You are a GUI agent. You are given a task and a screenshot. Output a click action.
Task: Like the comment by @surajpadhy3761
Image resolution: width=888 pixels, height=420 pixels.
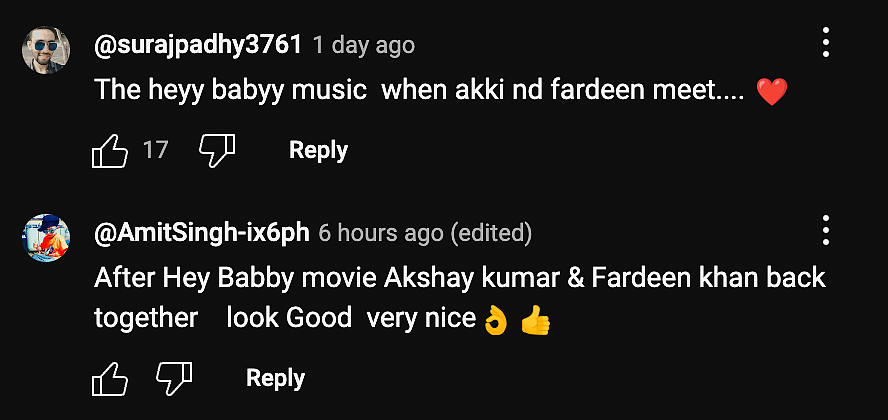tap(109, 151)
